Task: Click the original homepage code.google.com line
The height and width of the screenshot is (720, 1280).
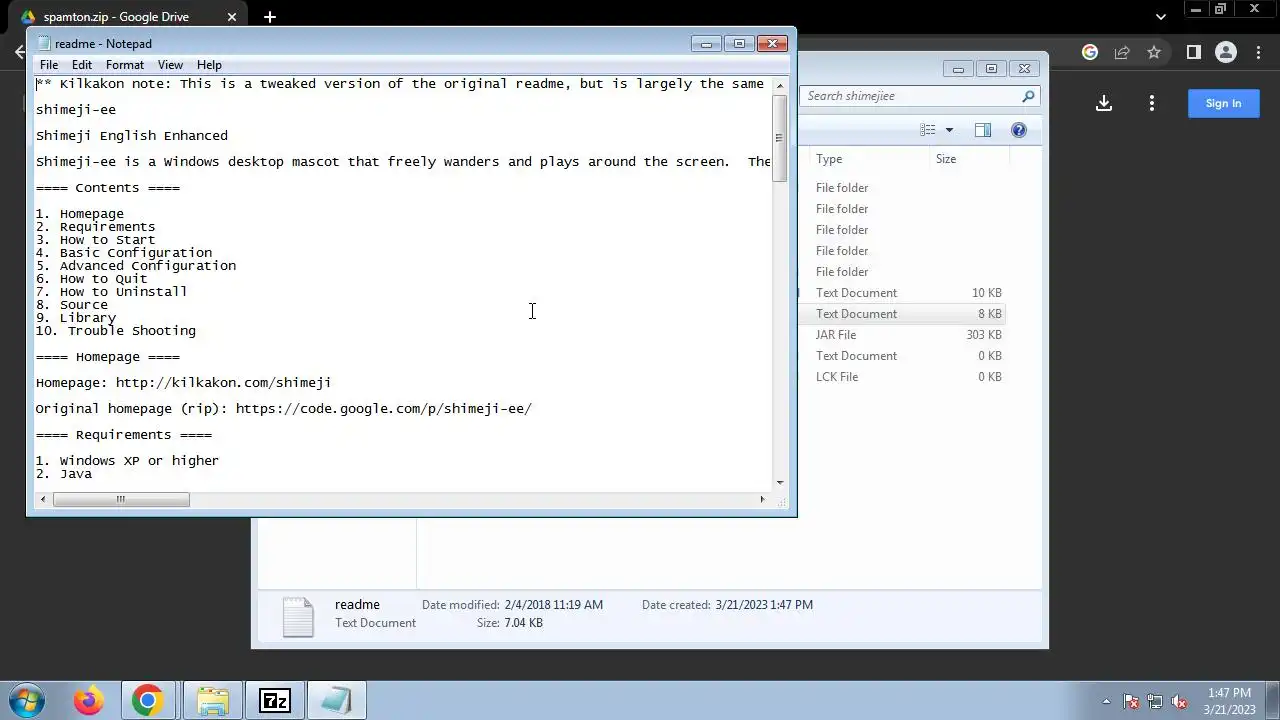Action: tap(284, 409)
